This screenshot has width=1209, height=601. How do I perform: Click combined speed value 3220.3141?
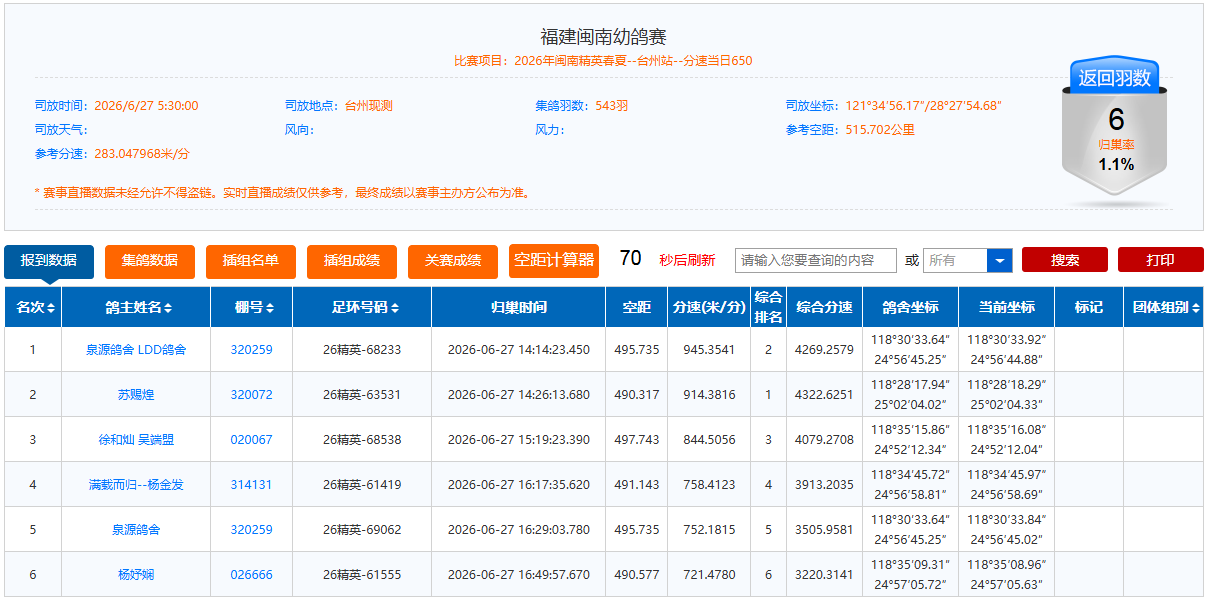(x=825, y=575)
